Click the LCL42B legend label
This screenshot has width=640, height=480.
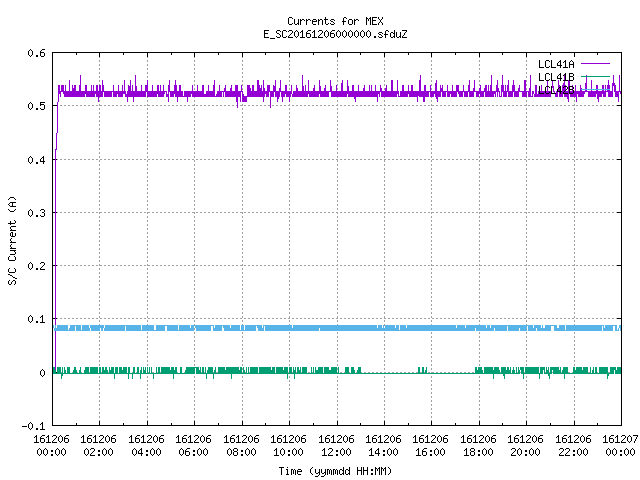coord(556,90)
